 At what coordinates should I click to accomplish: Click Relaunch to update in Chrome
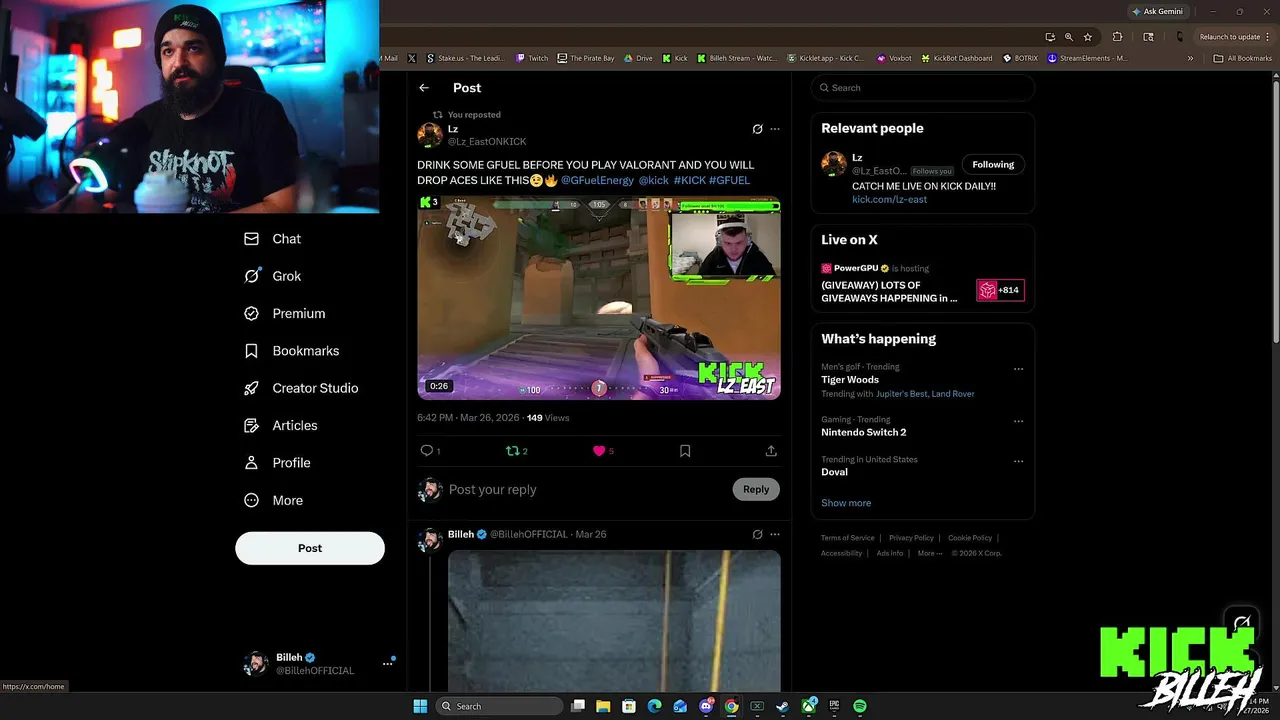tap(1235, 37)
